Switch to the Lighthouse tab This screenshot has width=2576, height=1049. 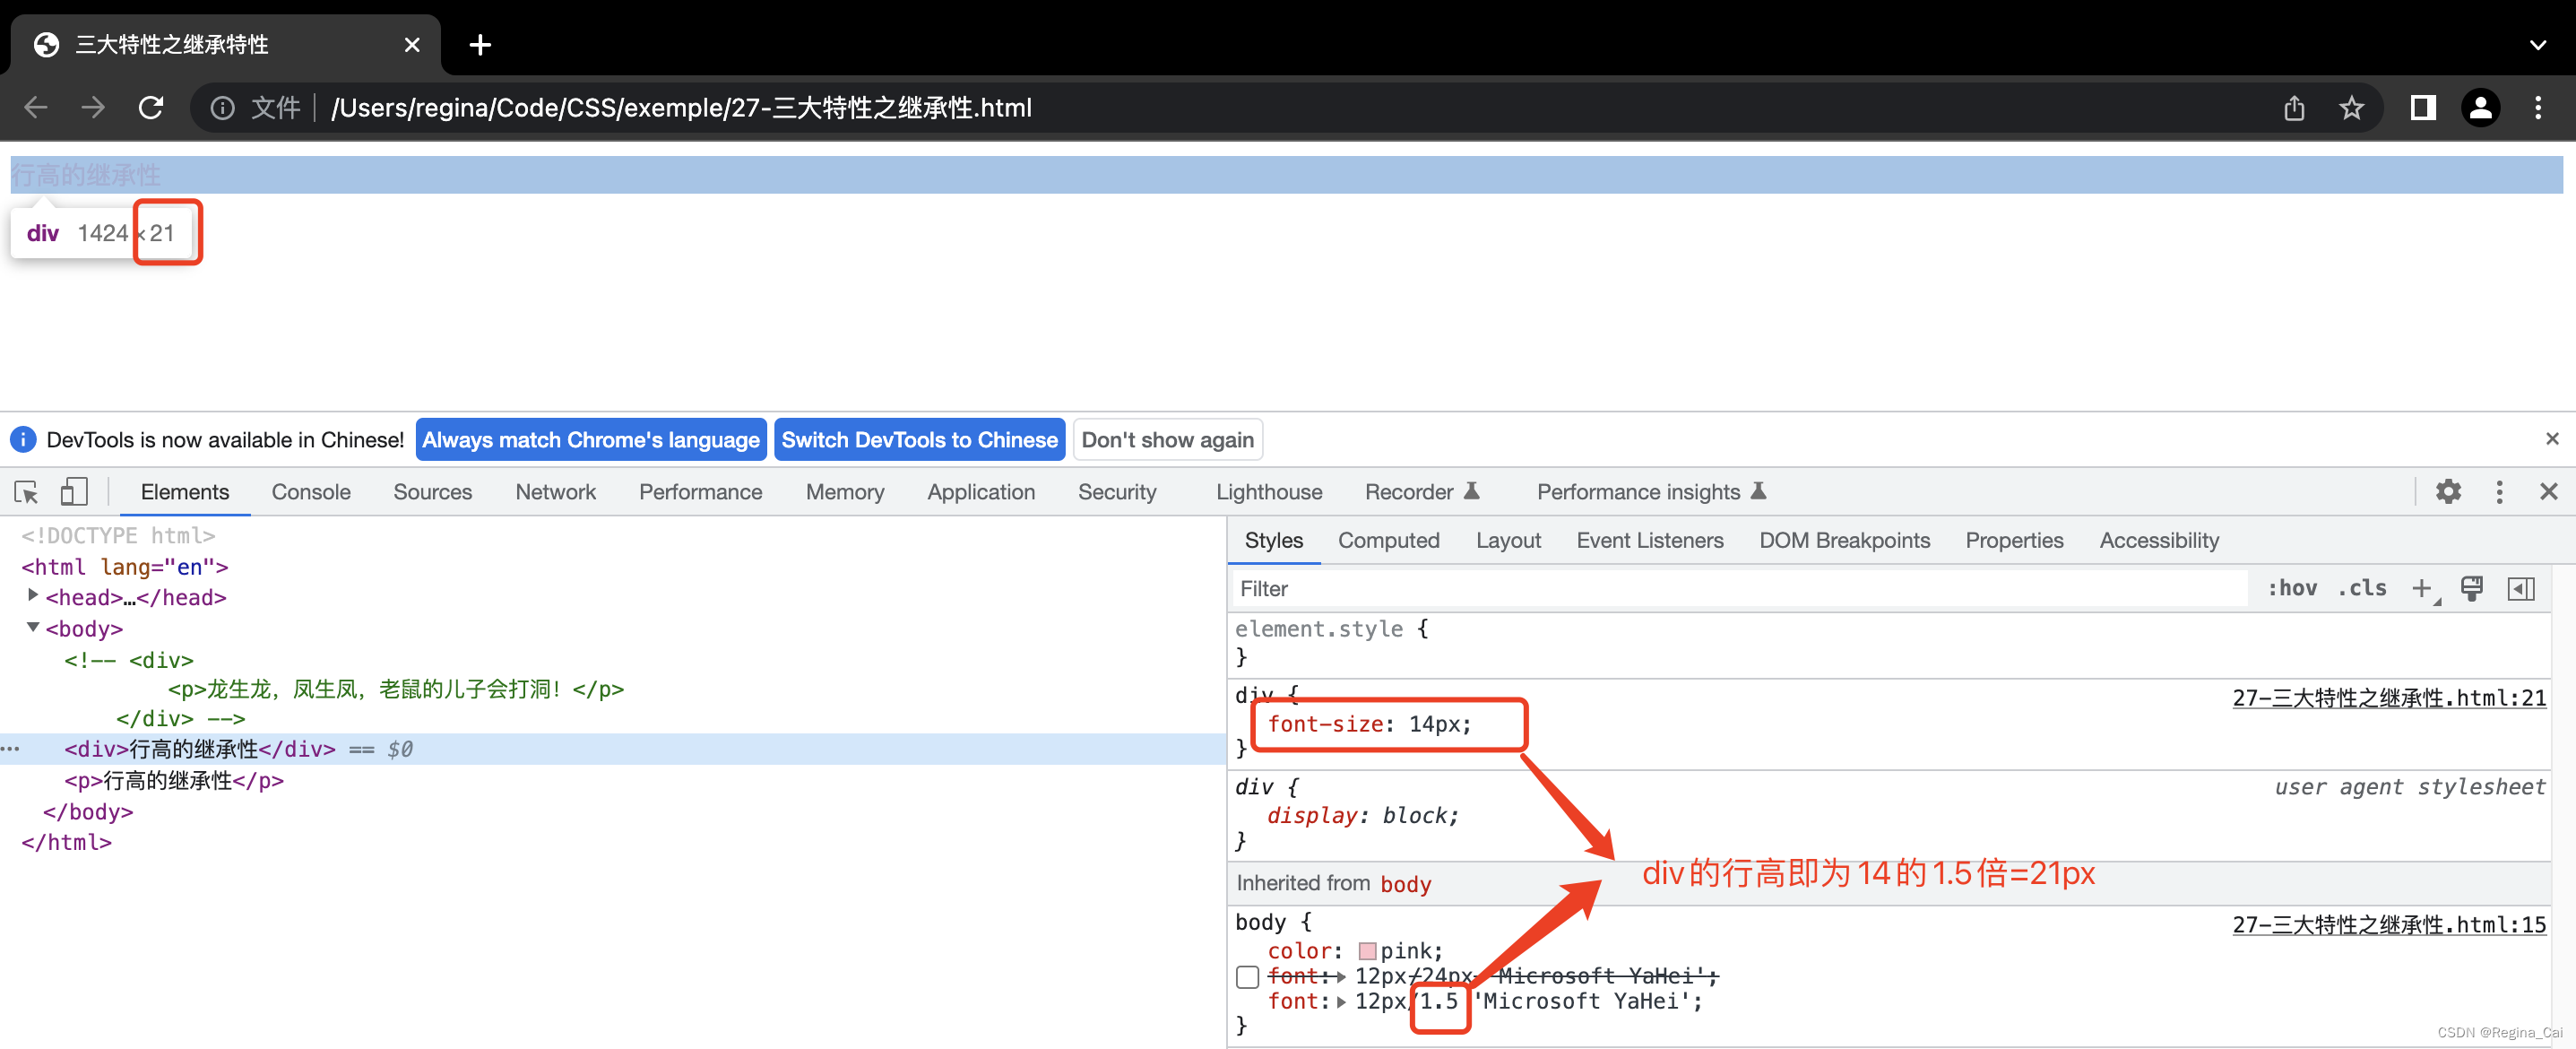point(1268,492)
